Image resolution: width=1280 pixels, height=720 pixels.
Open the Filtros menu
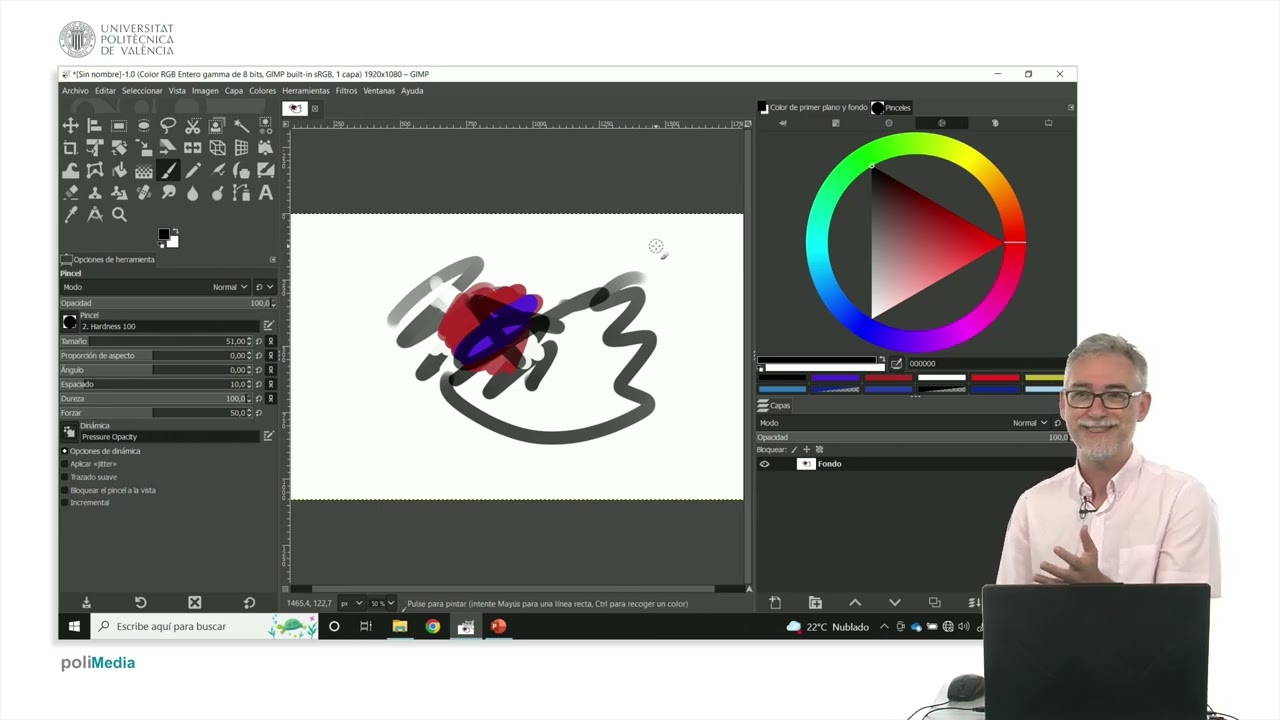(346, 91)
